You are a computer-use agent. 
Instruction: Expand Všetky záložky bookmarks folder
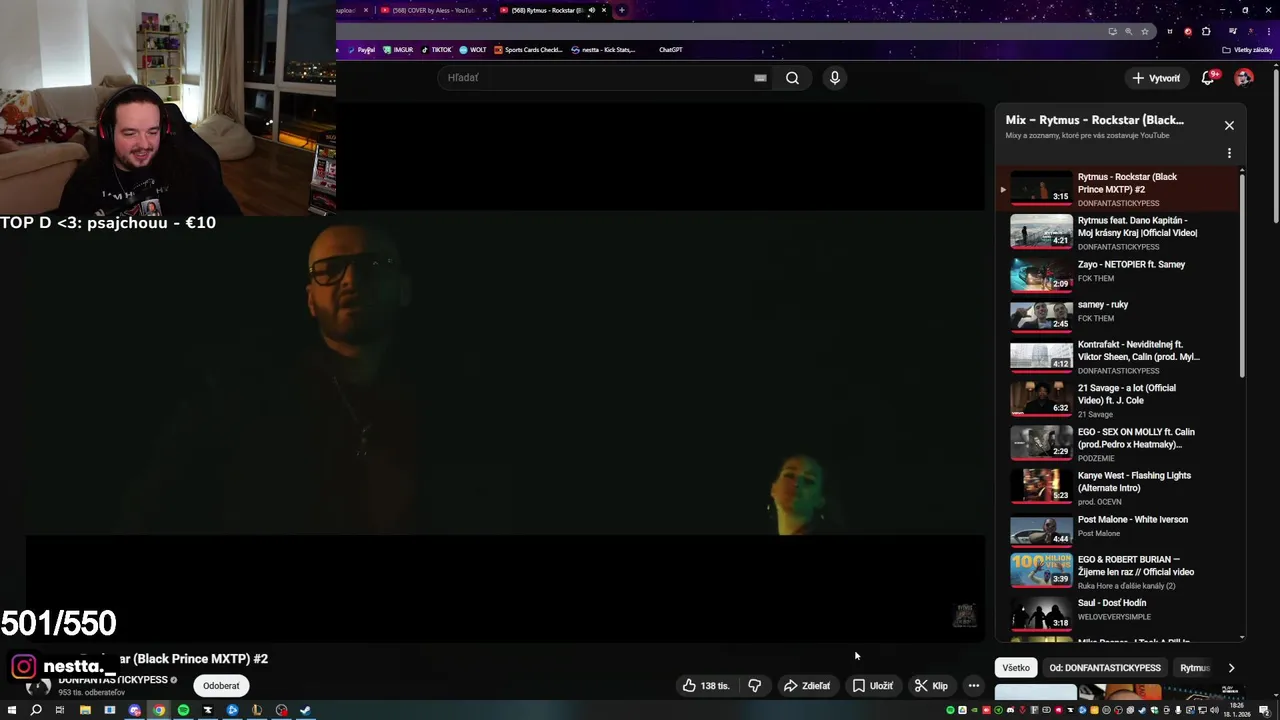coord(1248,50)
